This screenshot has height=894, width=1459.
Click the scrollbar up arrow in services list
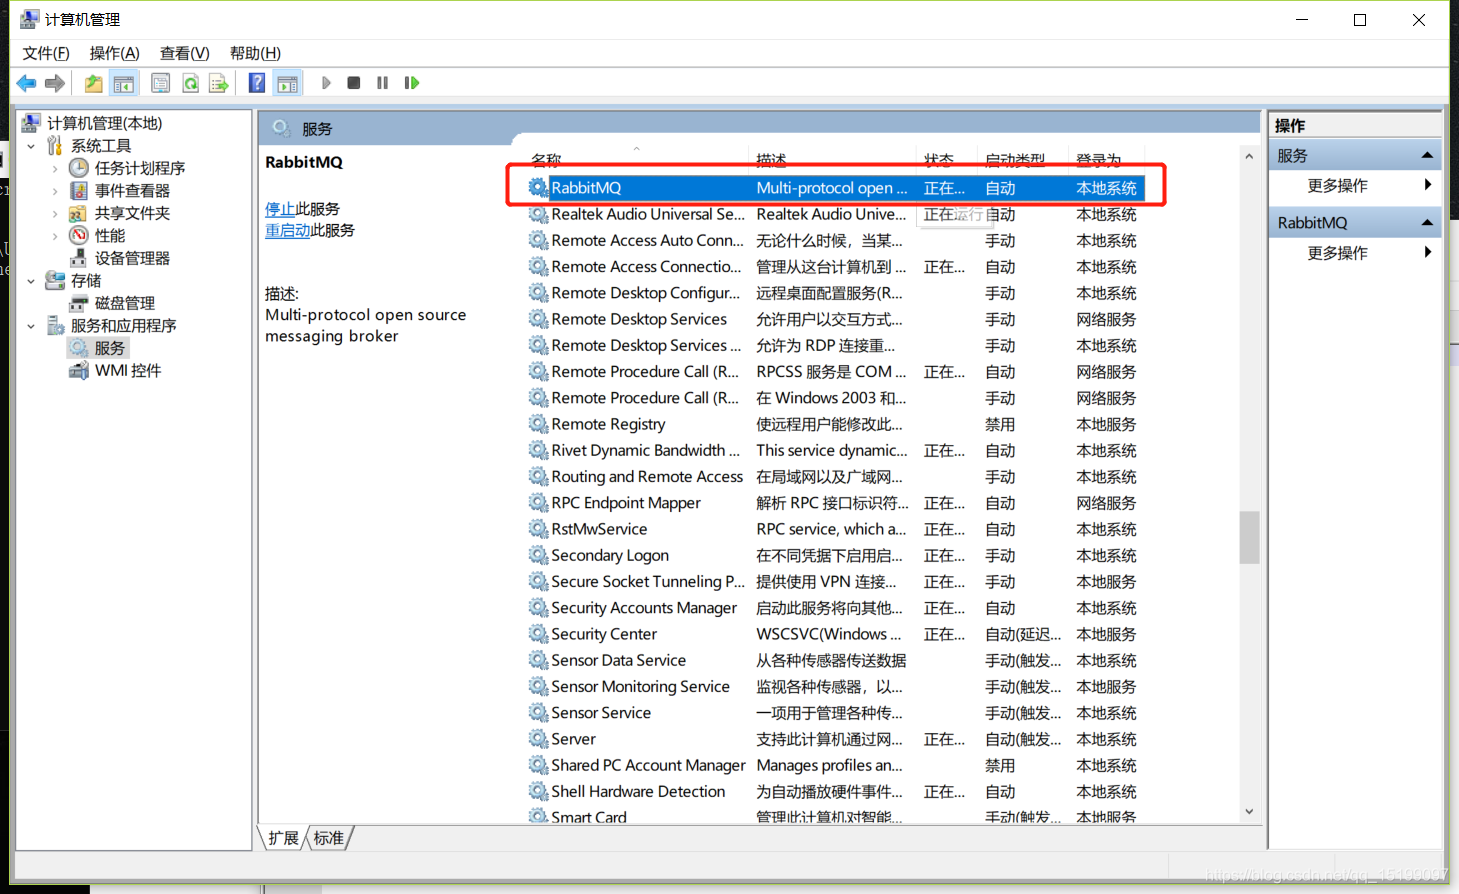click(1249, 156)
